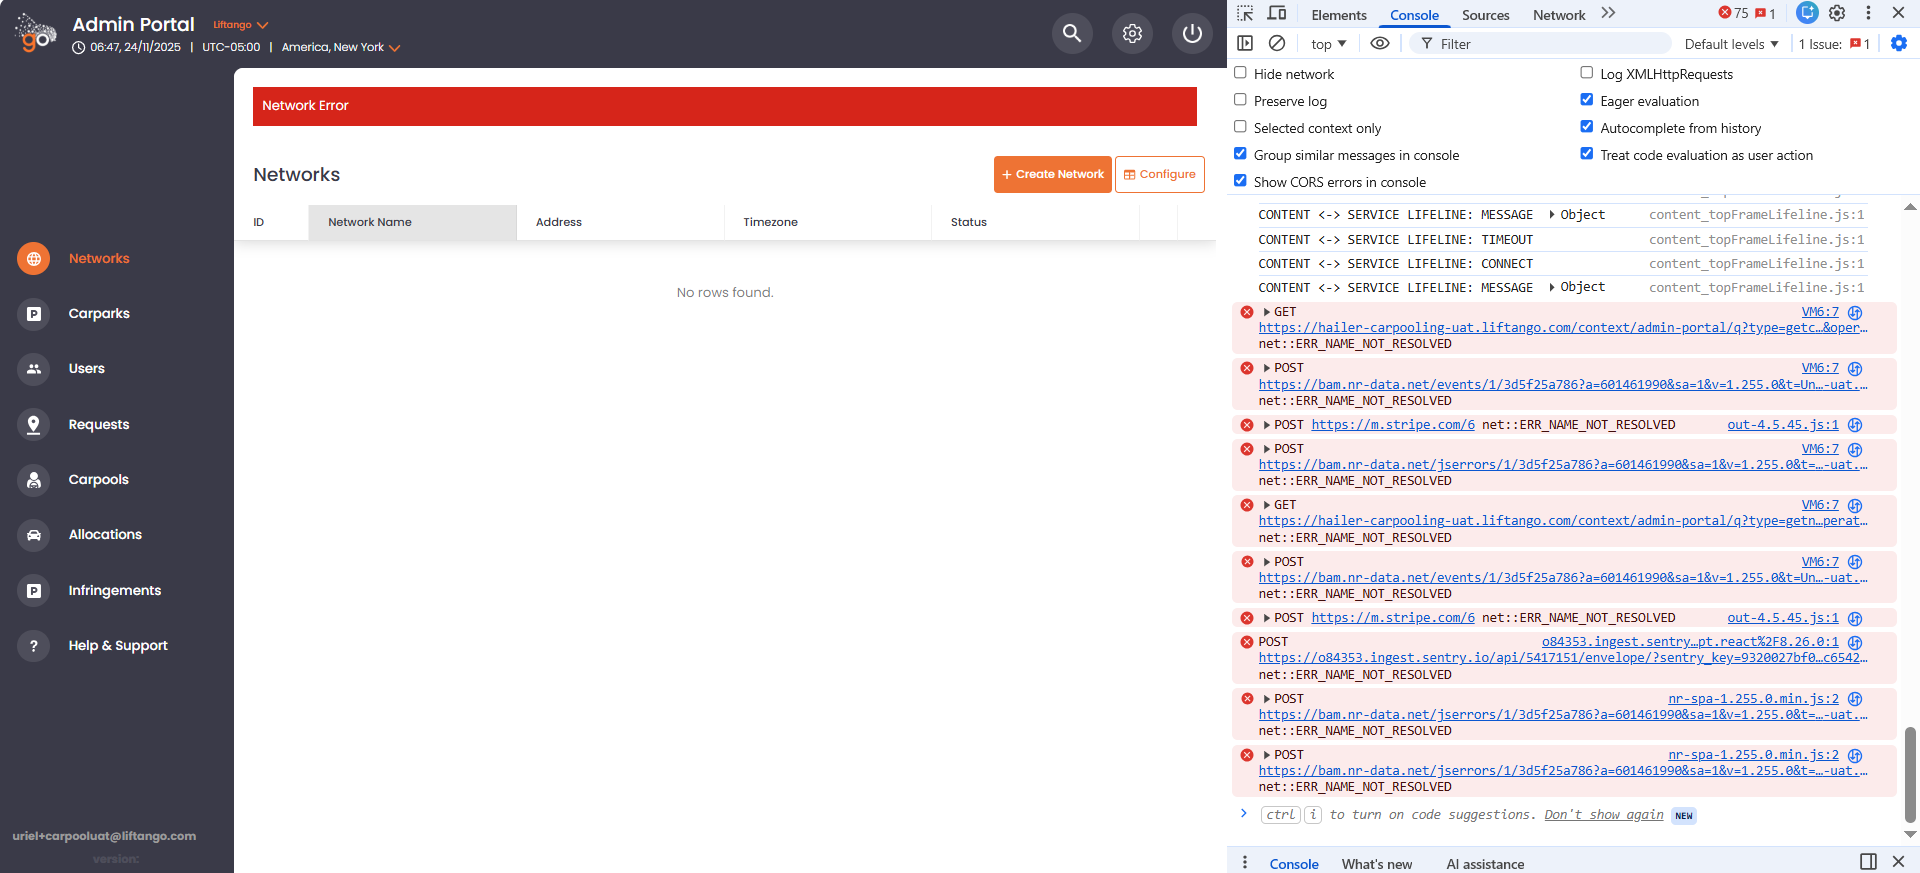Image resolution: width=1920 pixels, height=873 pixels.
Task: Open the What's new drawer tab
Action: pos(1377,864)
